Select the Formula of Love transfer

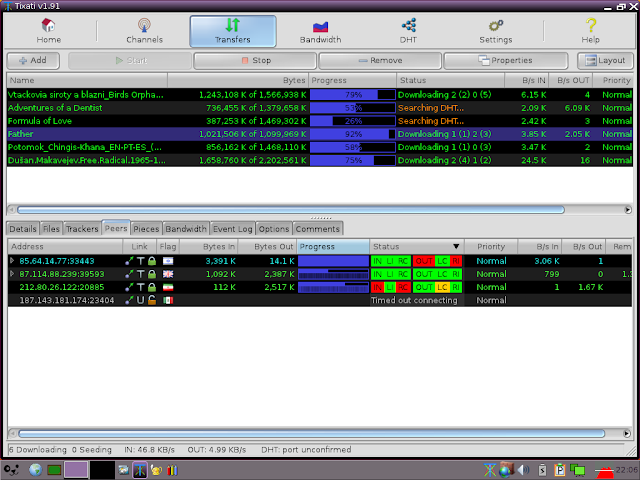320,121
